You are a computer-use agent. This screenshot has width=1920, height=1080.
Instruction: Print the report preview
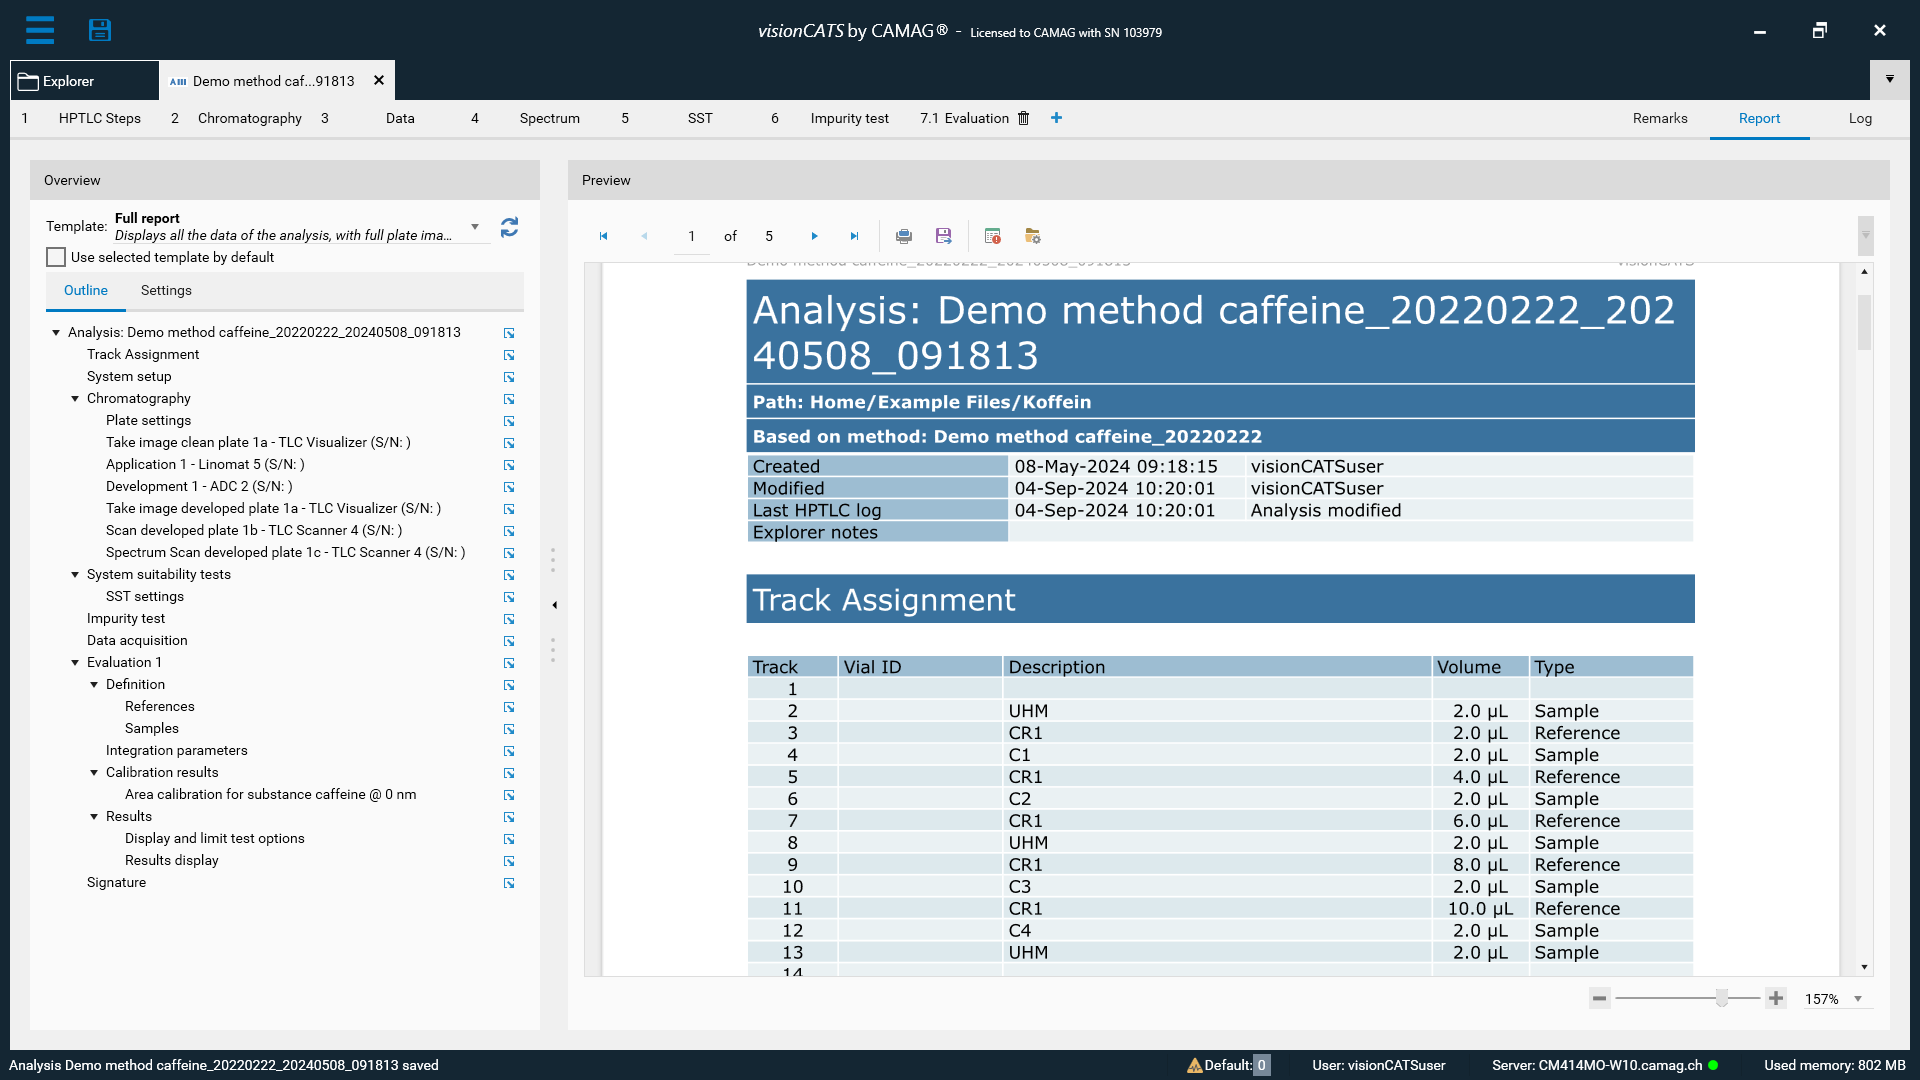[903, 236]
